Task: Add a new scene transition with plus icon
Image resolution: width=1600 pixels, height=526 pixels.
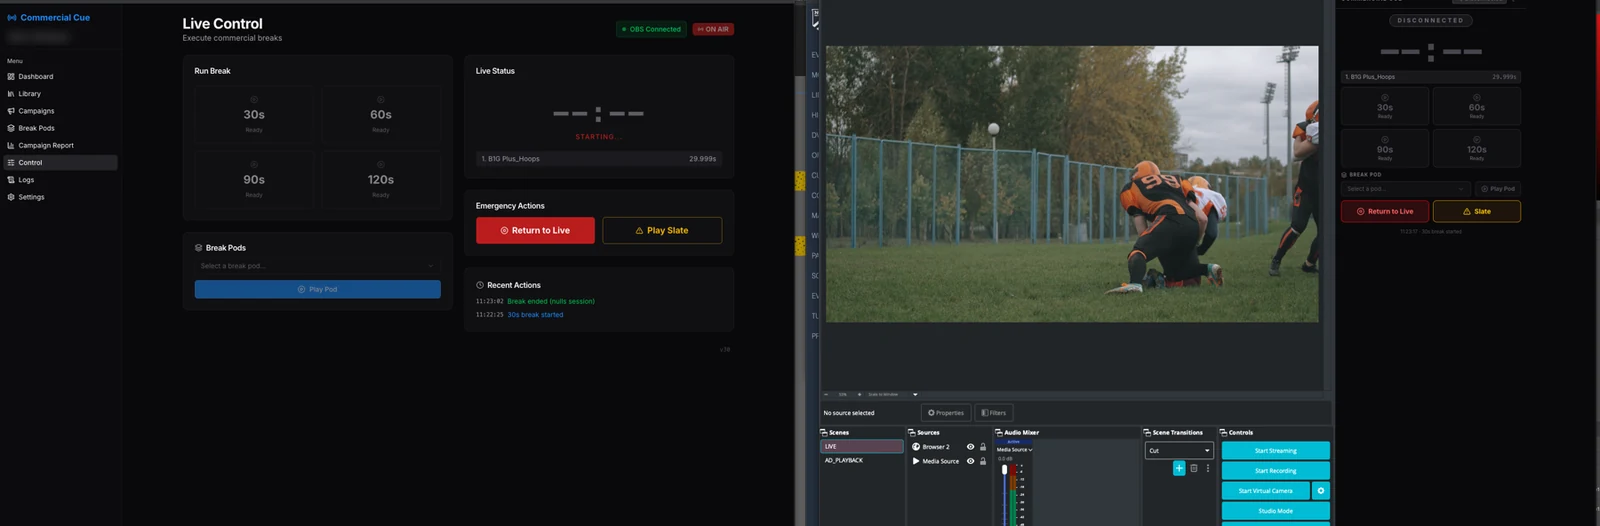Action: point(1179,468)
